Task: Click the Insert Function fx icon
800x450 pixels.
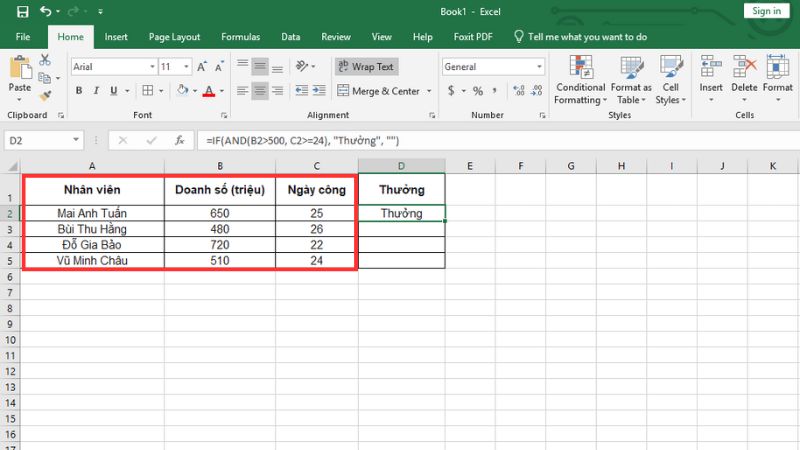Action: [x=179, y=141]
